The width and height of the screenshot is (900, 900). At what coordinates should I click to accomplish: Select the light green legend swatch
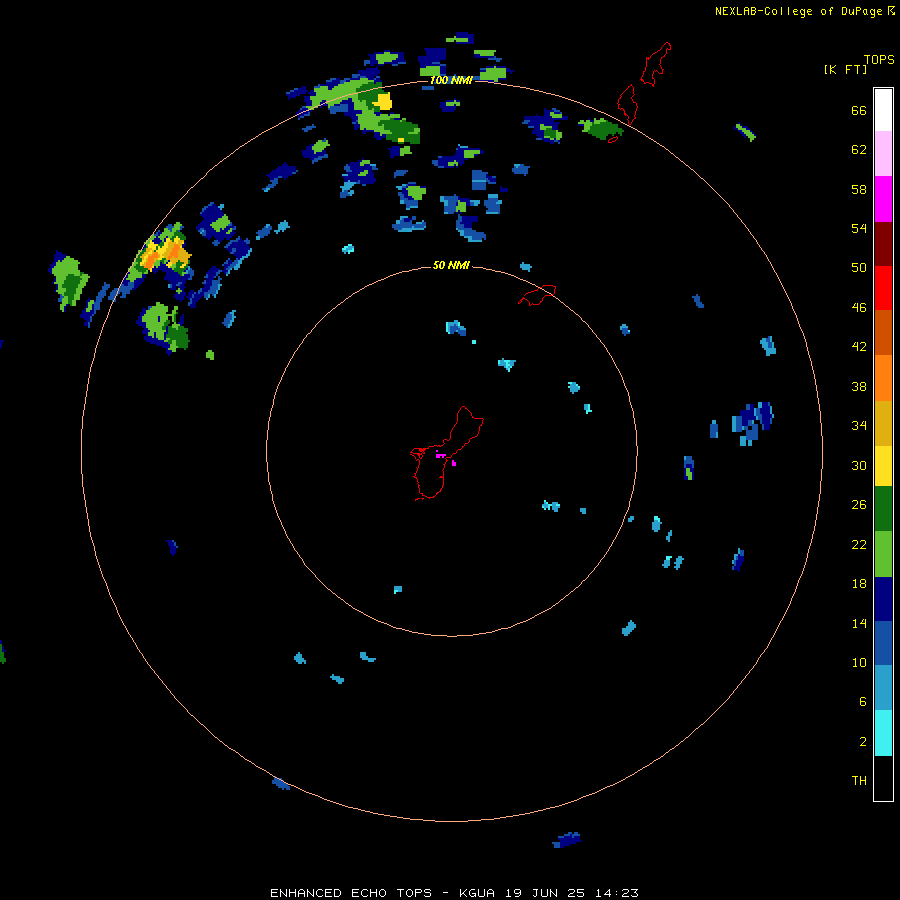(x=883, y=553)
